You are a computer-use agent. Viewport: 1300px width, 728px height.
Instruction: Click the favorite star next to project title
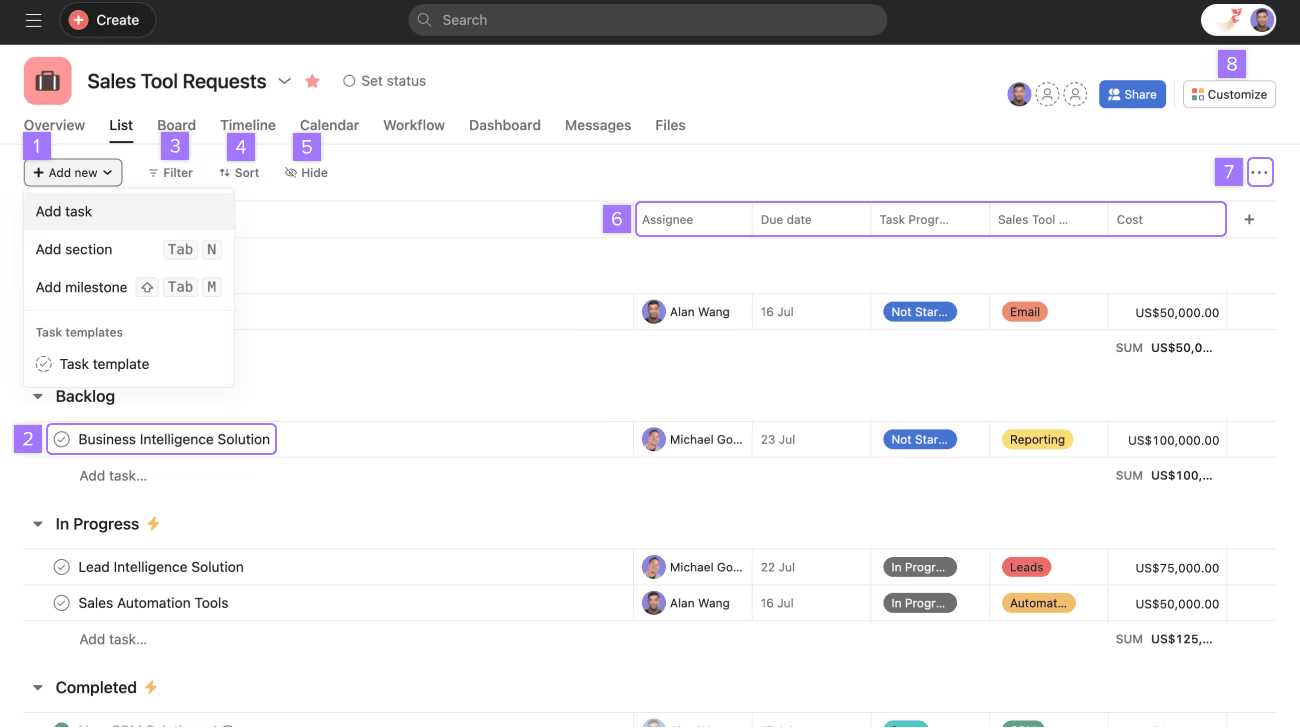point(312,81)
